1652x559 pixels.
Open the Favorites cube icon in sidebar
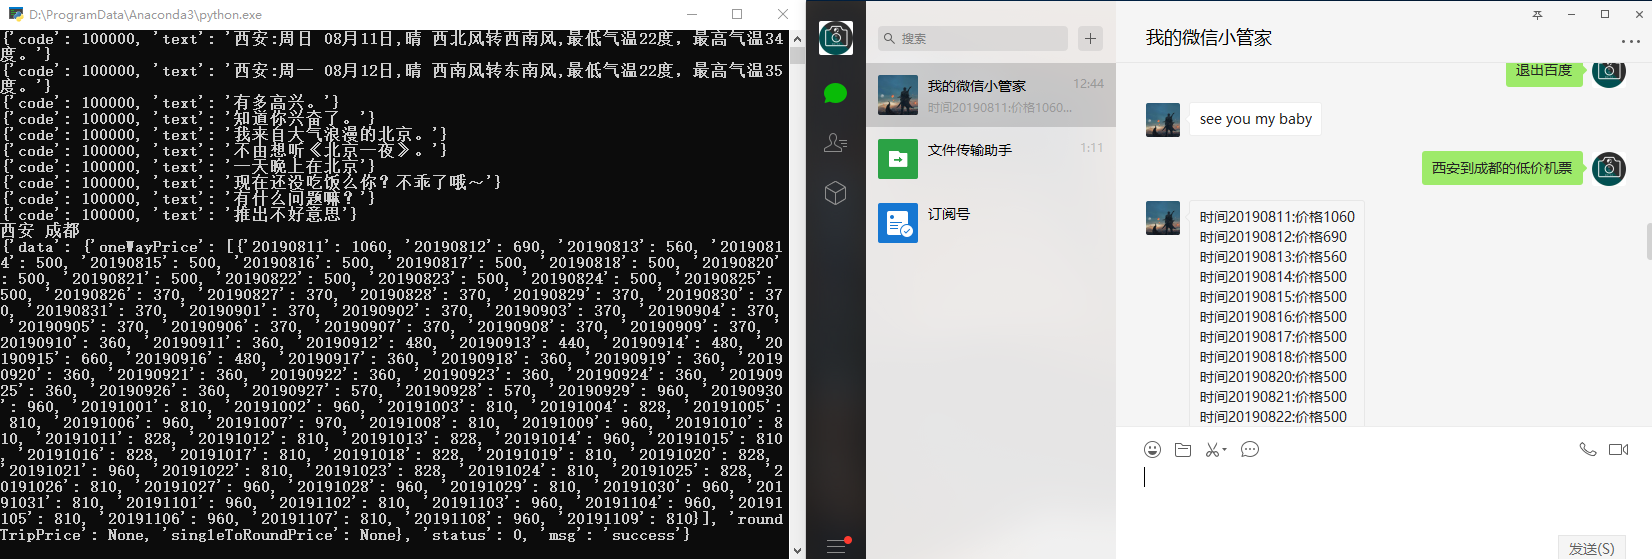[x=836, y=193]
